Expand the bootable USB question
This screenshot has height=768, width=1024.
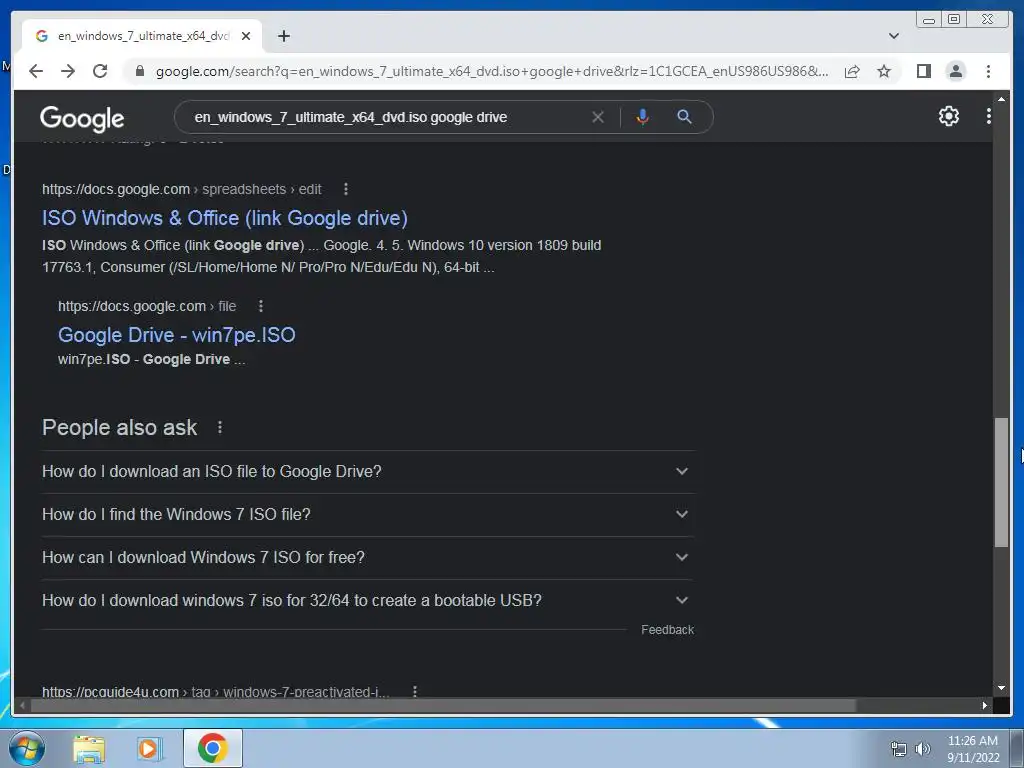[x=368, y=601]
